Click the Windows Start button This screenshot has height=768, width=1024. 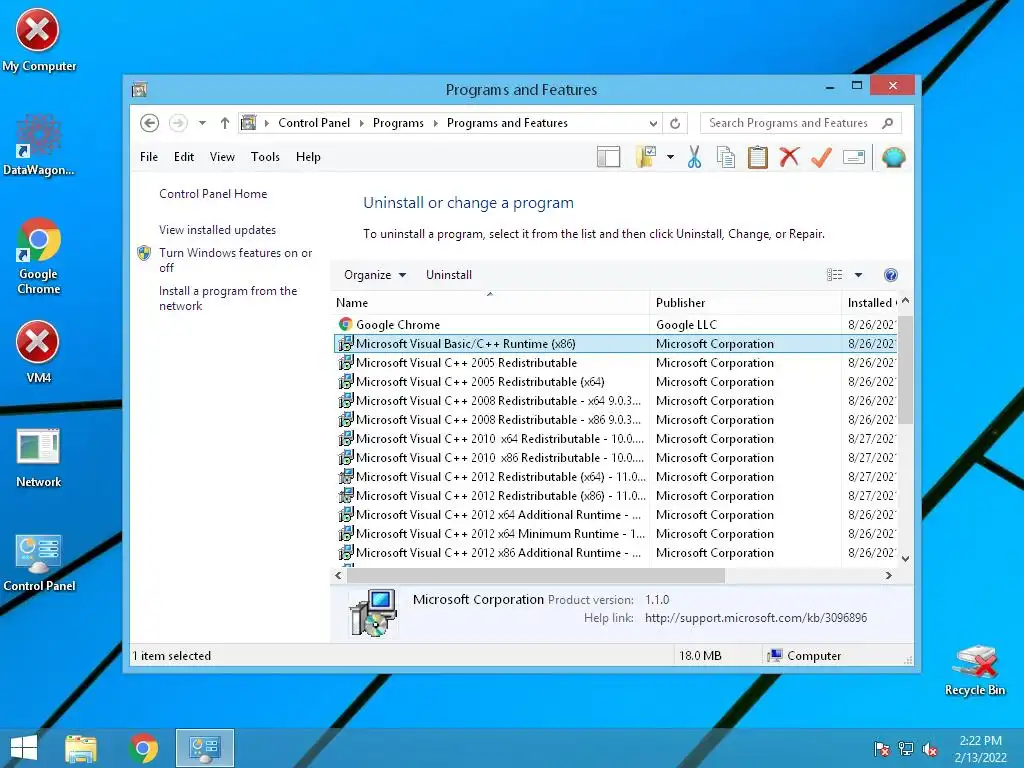pyautogui.click(x=24, y=748)
